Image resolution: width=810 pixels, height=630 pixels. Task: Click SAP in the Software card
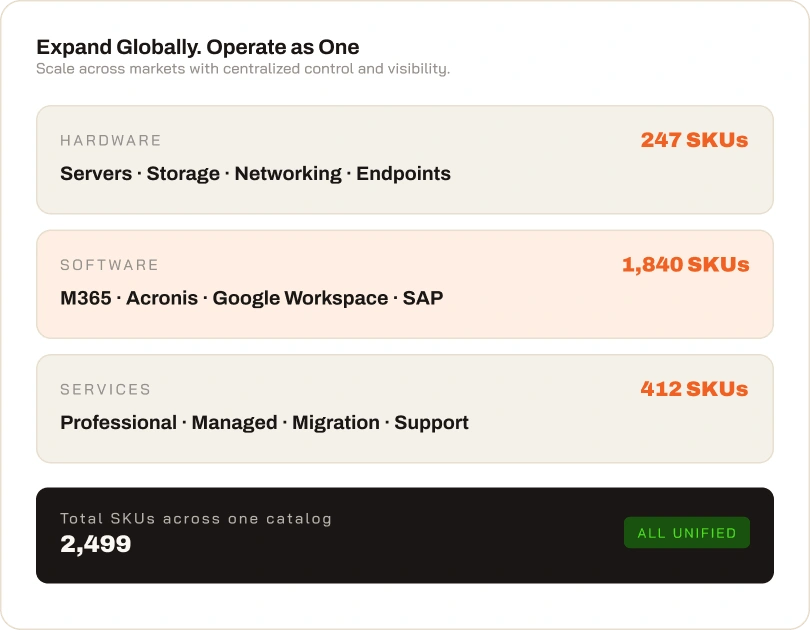[423, 298]
